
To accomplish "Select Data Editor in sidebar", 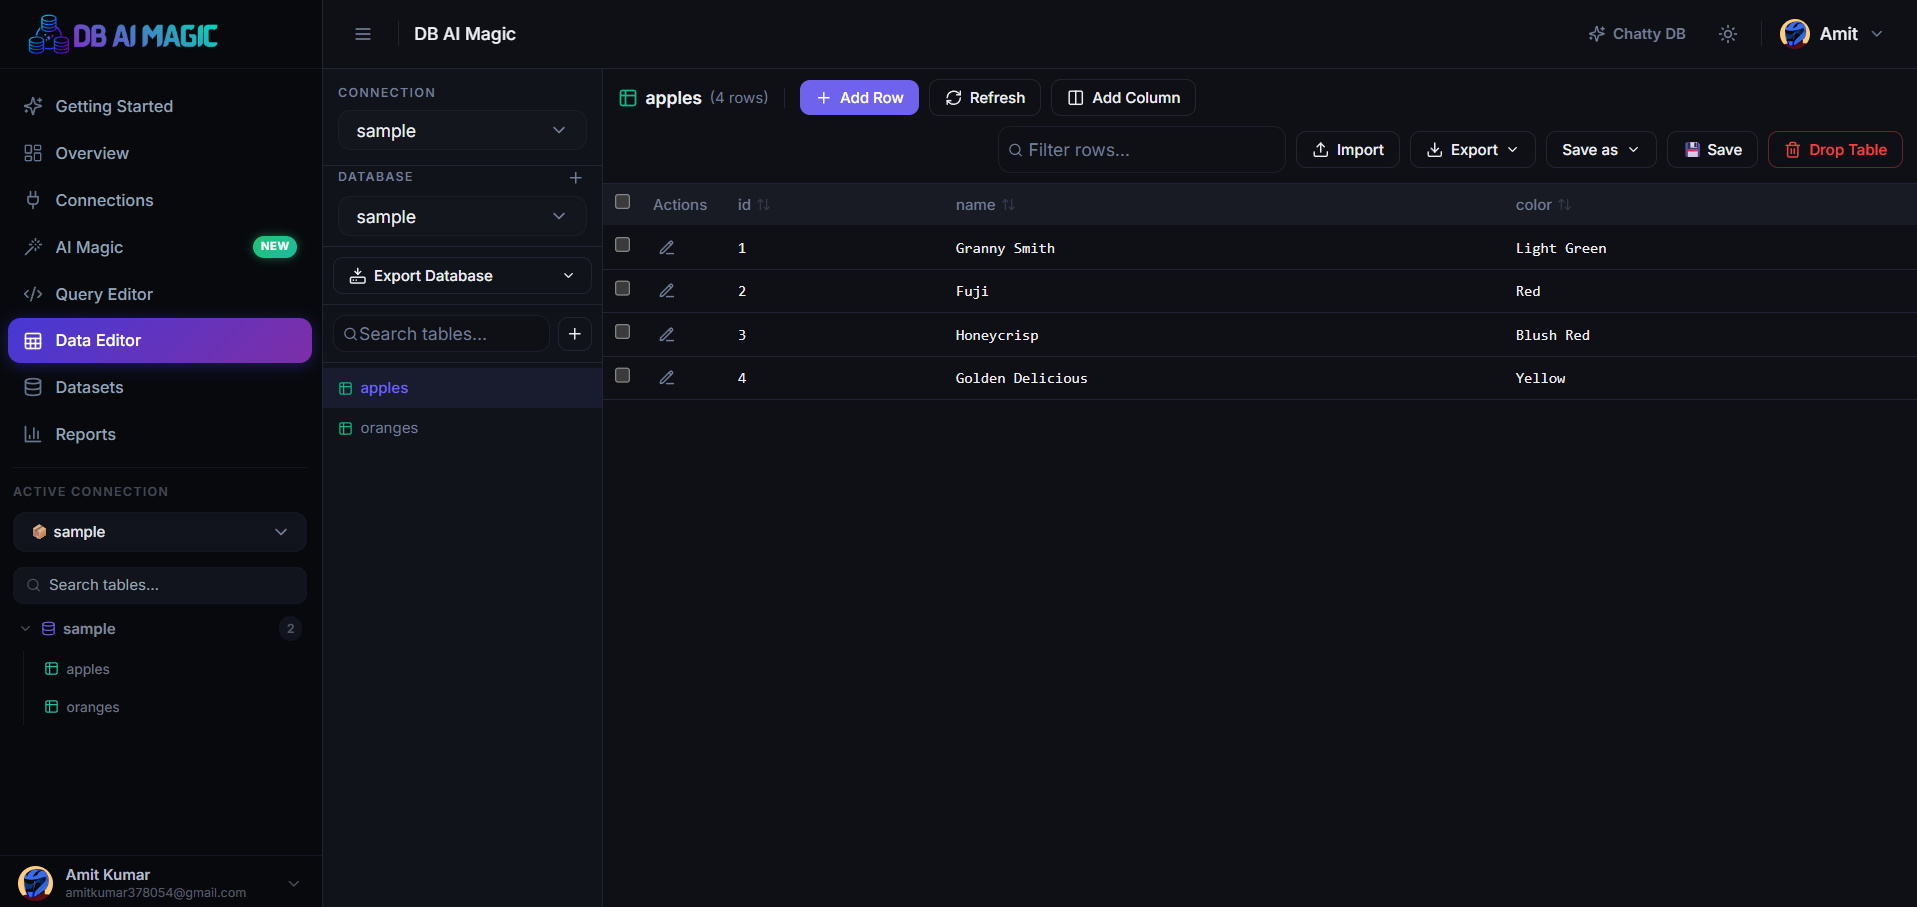I will click(x=160, y=340).
